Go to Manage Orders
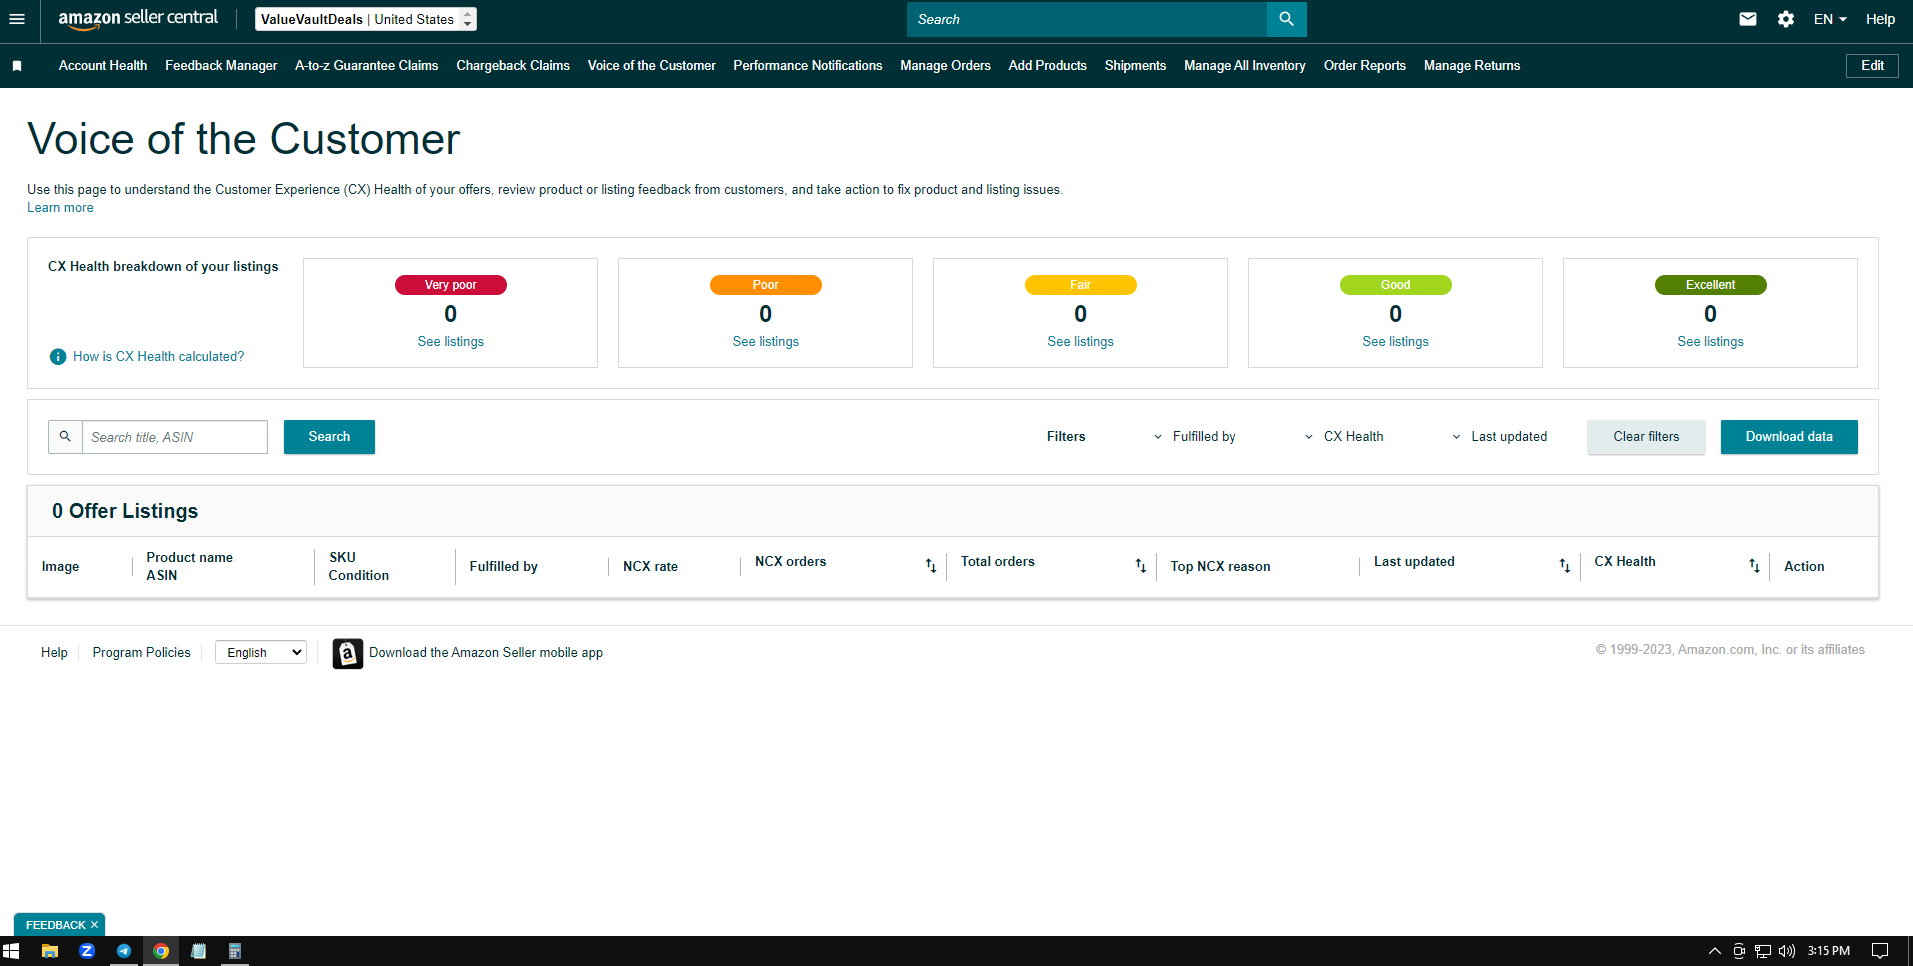Viewport: 1913px width, 966px height. pyautogui.click(x=945, y=66)
